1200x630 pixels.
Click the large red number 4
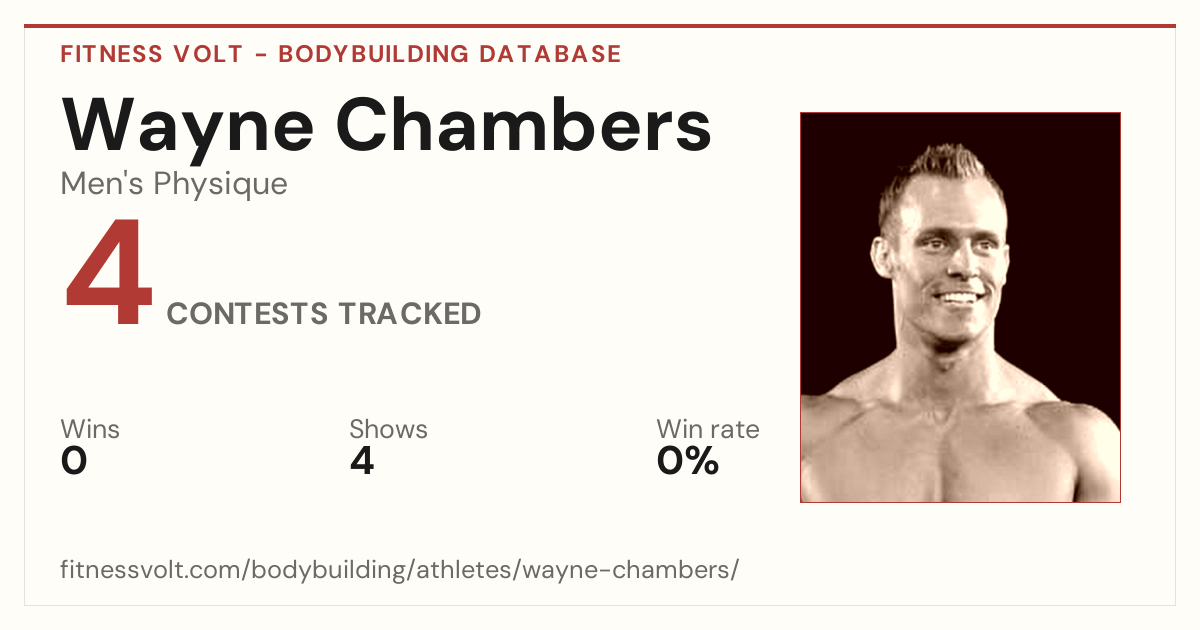pyautogui.click(x=109, y=273)
